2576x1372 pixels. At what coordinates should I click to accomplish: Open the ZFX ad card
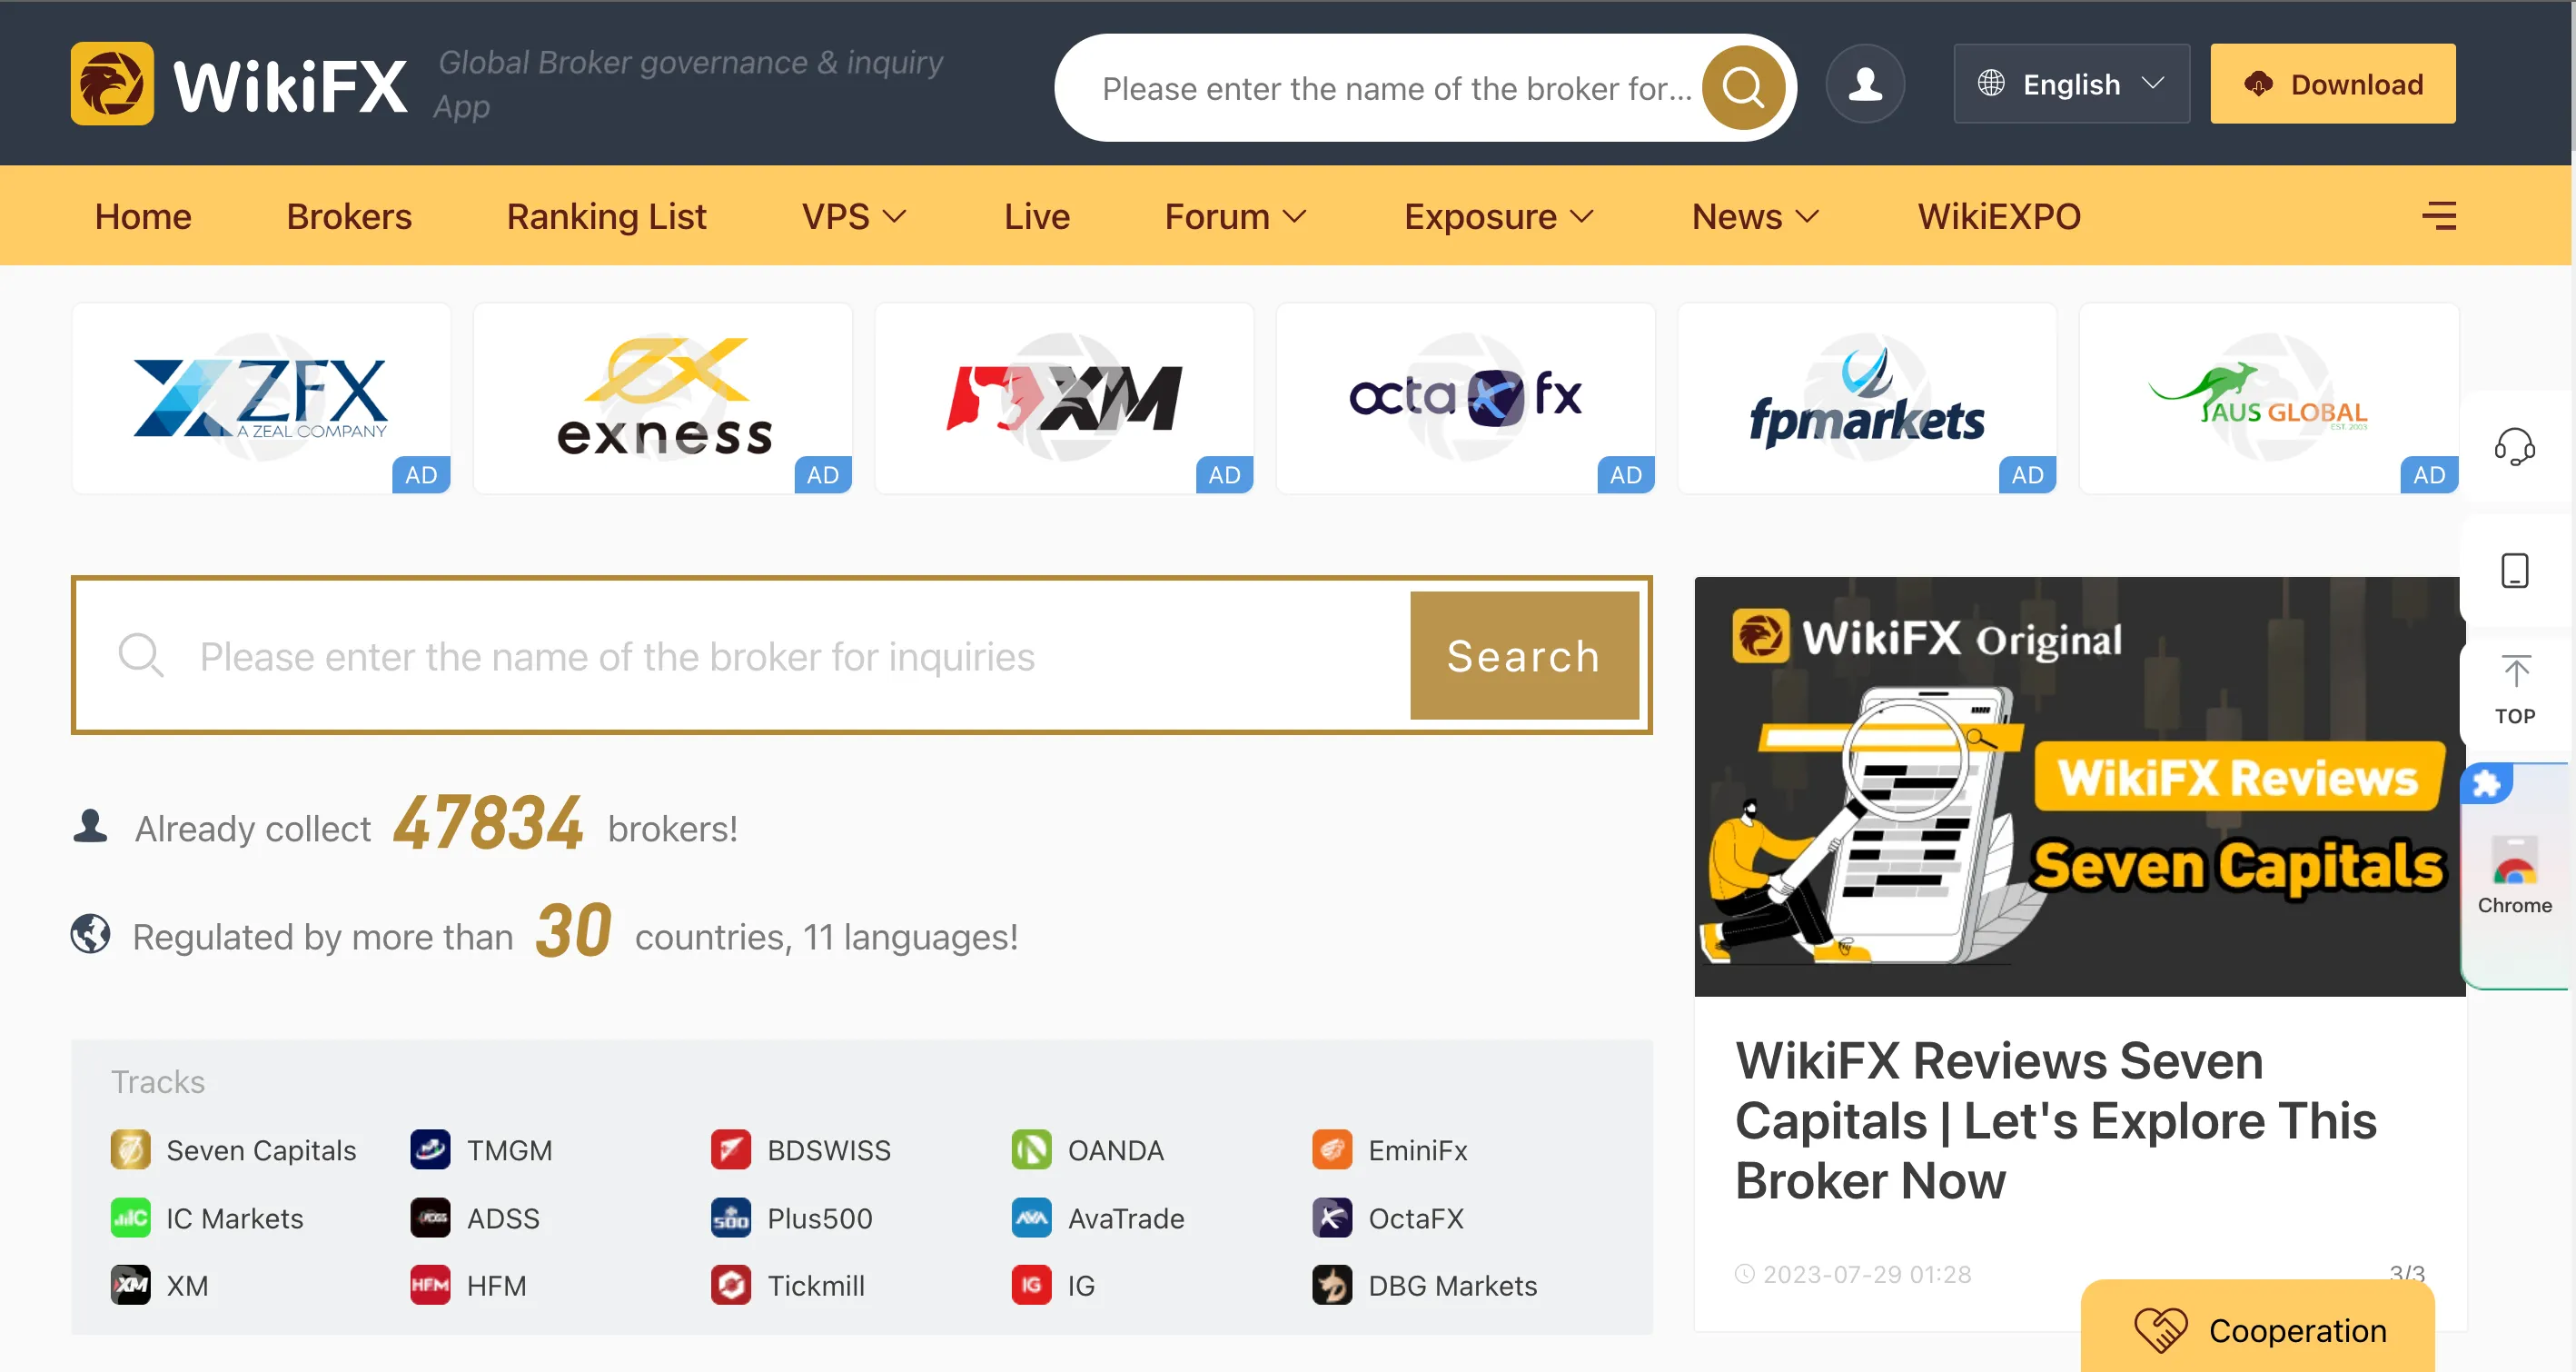point(261,398)
